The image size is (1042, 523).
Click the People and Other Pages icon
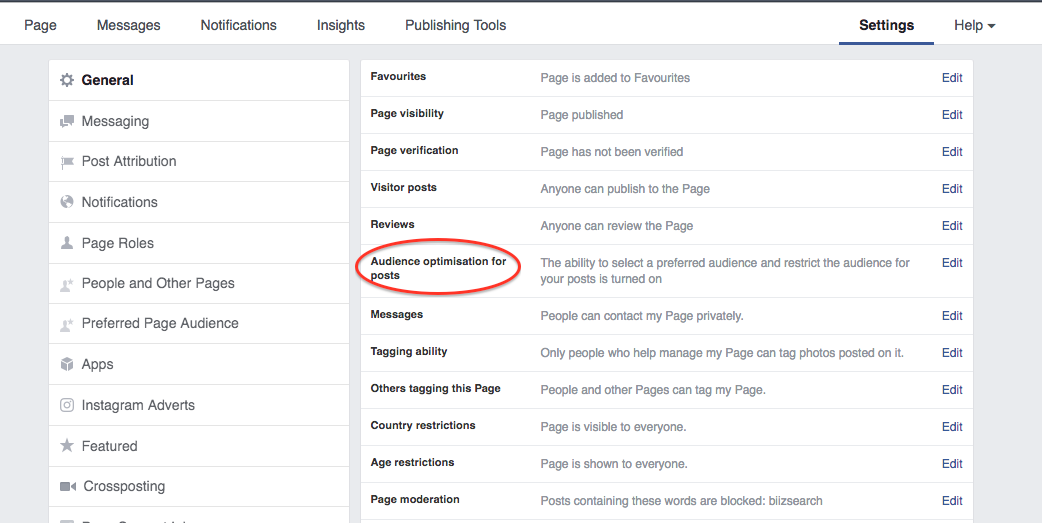pyautogui.click(x=67, y=284)
